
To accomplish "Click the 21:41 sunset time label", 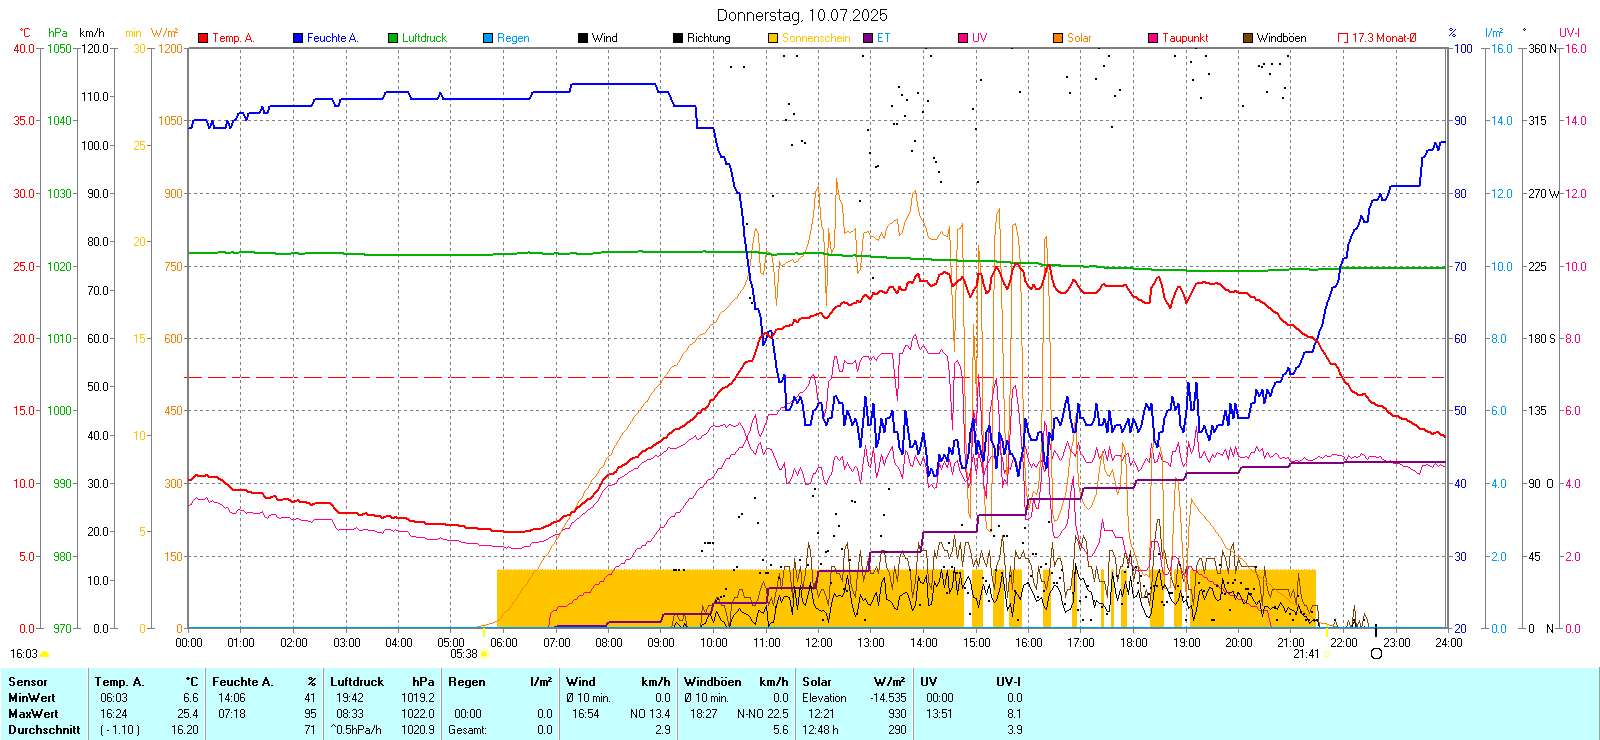I will [1306, 654].
